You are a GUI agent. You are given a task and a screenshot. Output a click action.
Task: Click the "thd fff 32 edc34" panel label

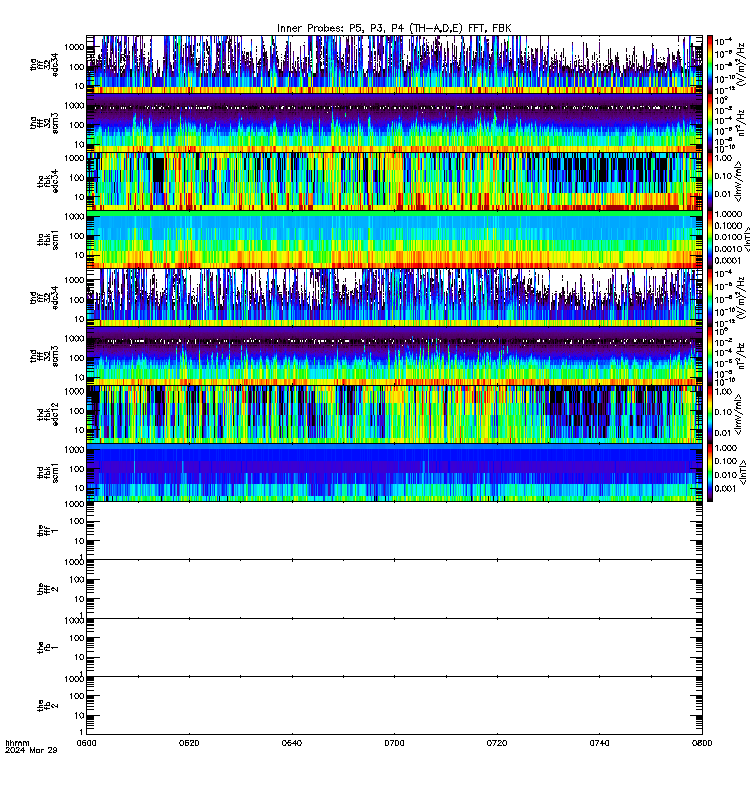tap(44, 297)
